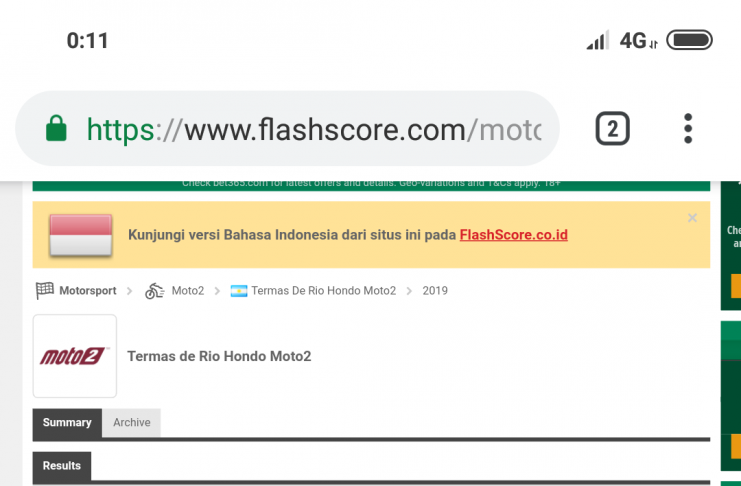
Task: Click the Argentina flag breadcrumb icon
Action: point(239,291)
